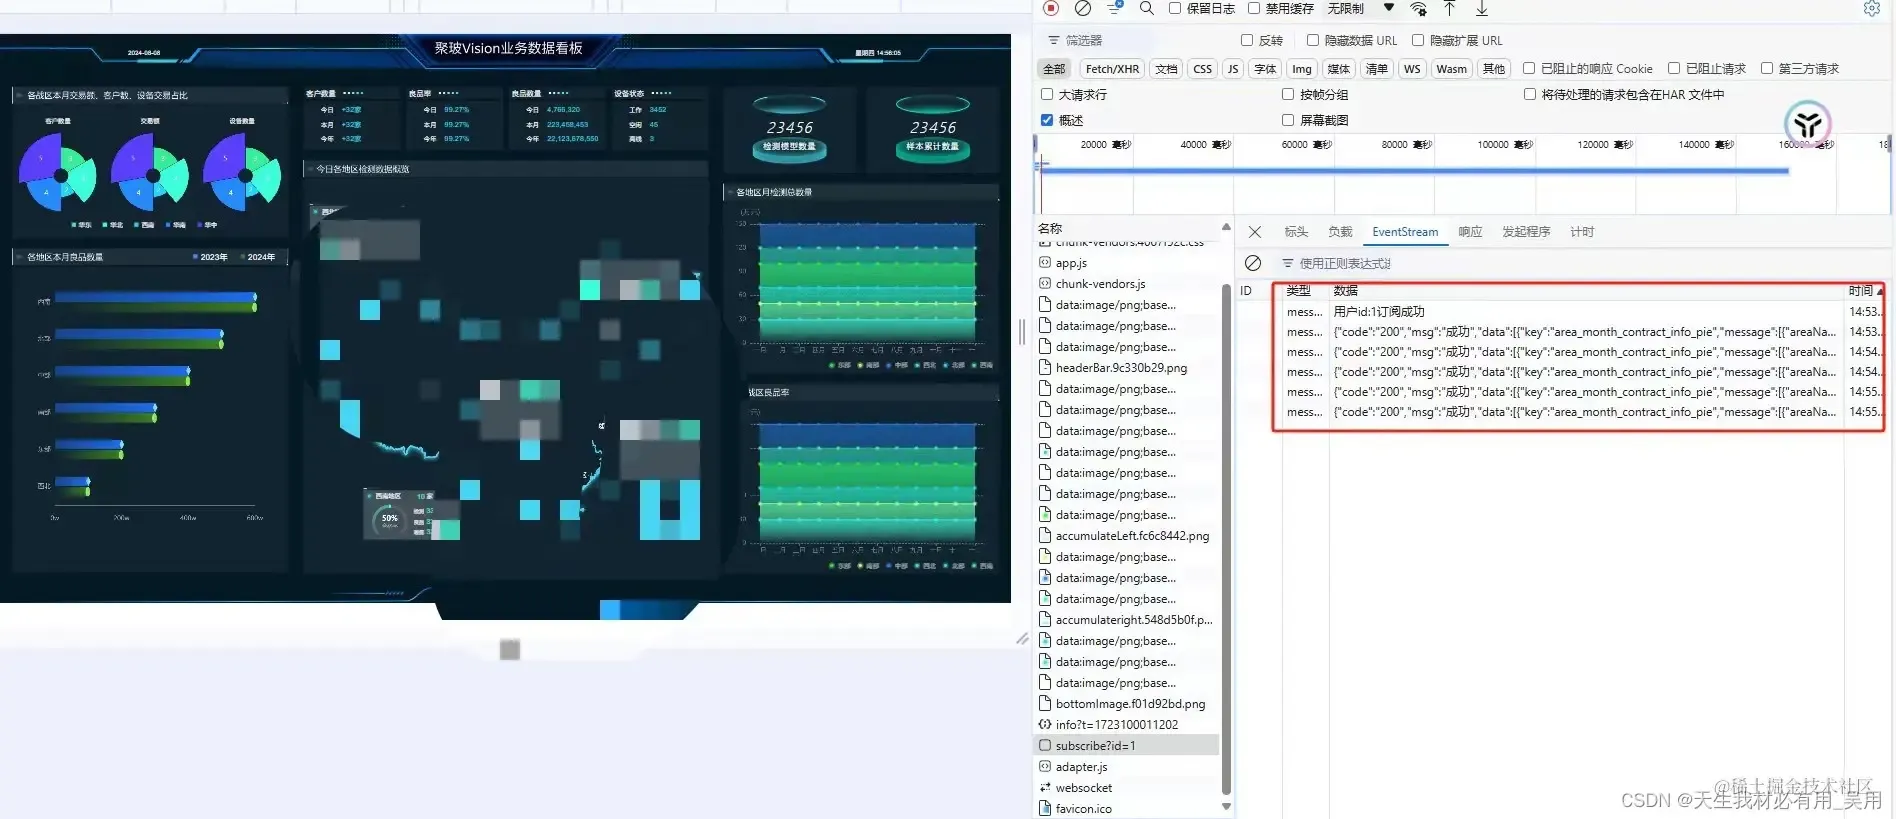This screenshot has width=1896, height=819.
Task: Filter by 字体 font requests
Action: click(1265, 69)
